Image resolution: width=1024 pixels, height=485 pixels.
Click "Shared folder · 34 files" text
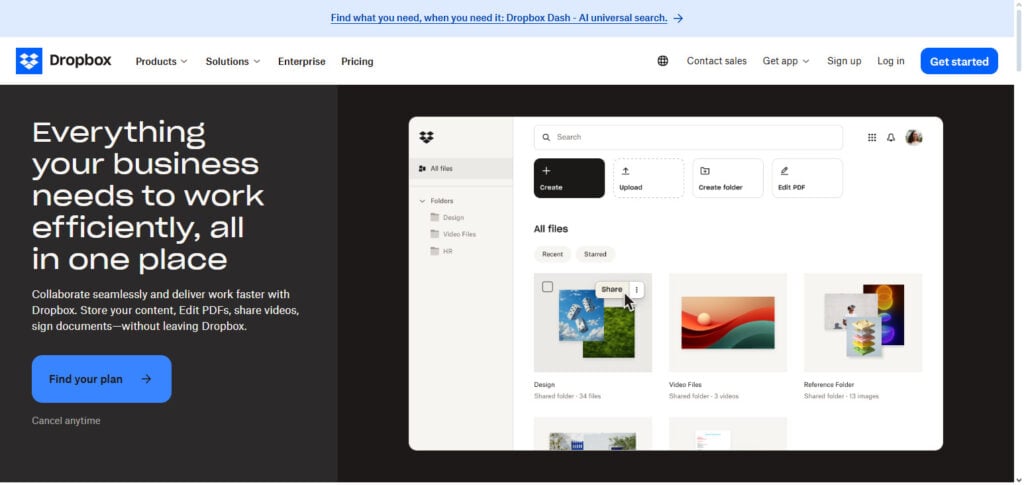567,396
